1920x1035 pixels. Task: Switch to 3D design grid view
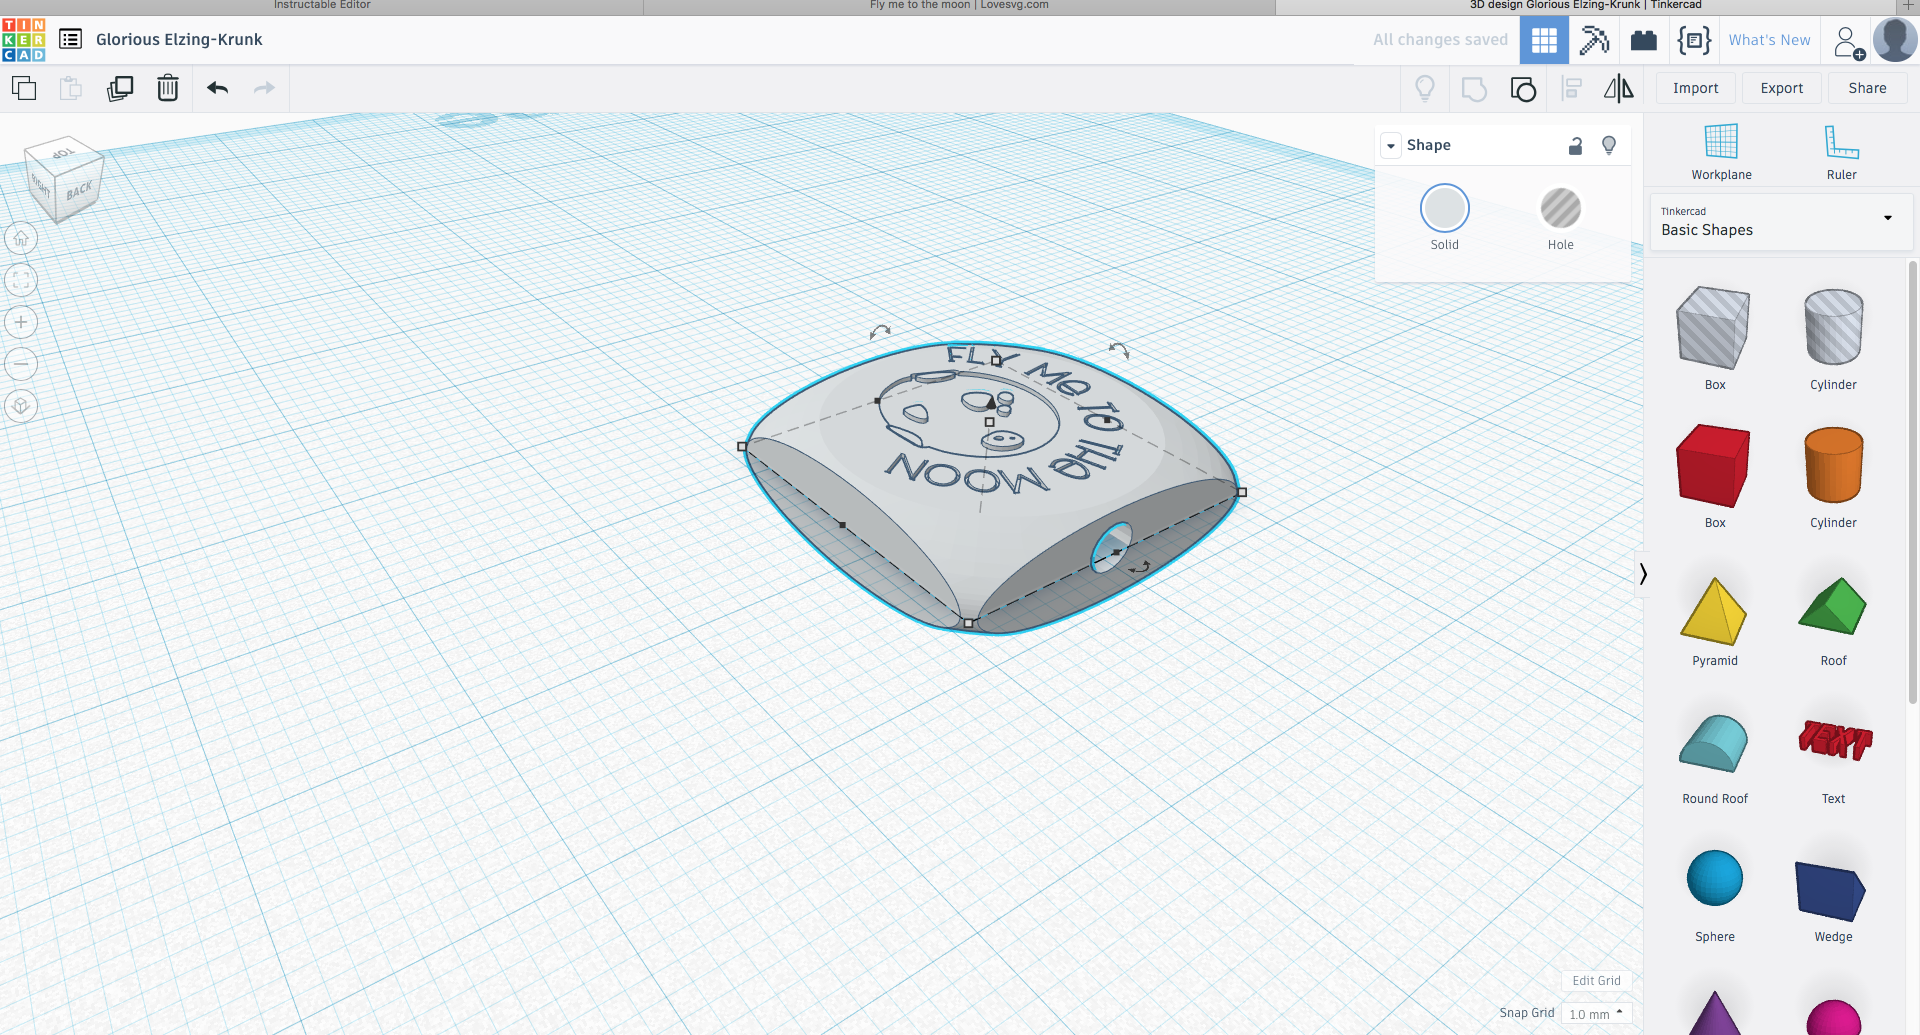point(1544,40)
